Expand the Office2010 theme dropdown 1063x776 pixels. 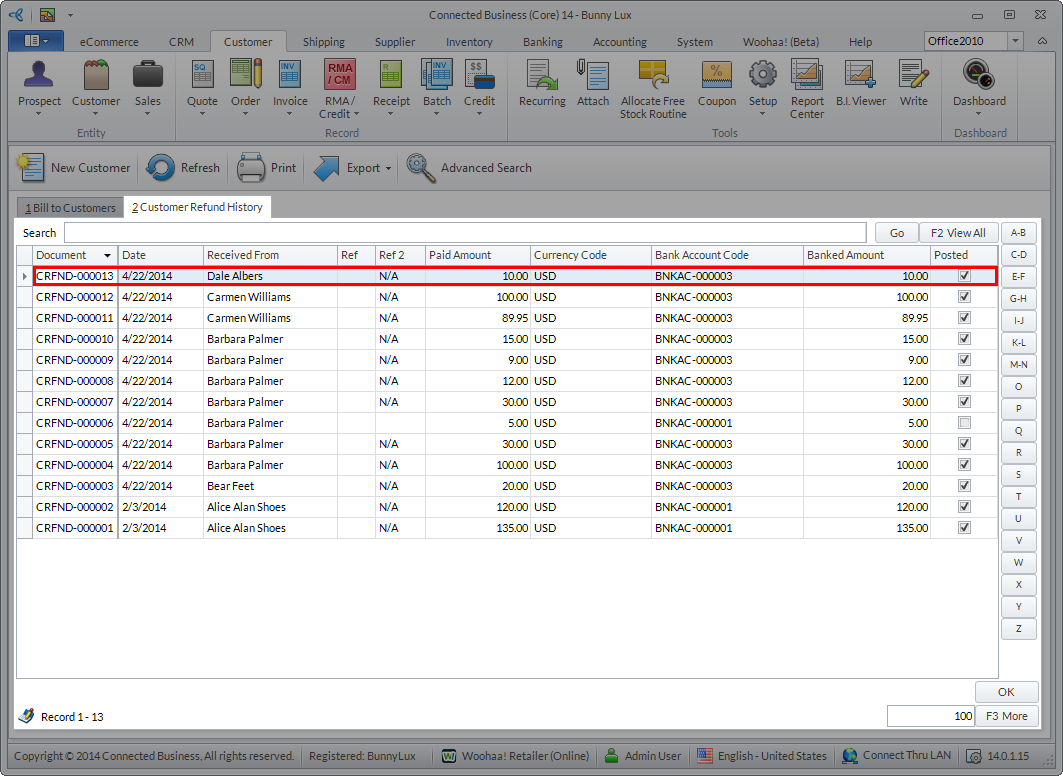pyautogui.click(x=1015, y=40)
